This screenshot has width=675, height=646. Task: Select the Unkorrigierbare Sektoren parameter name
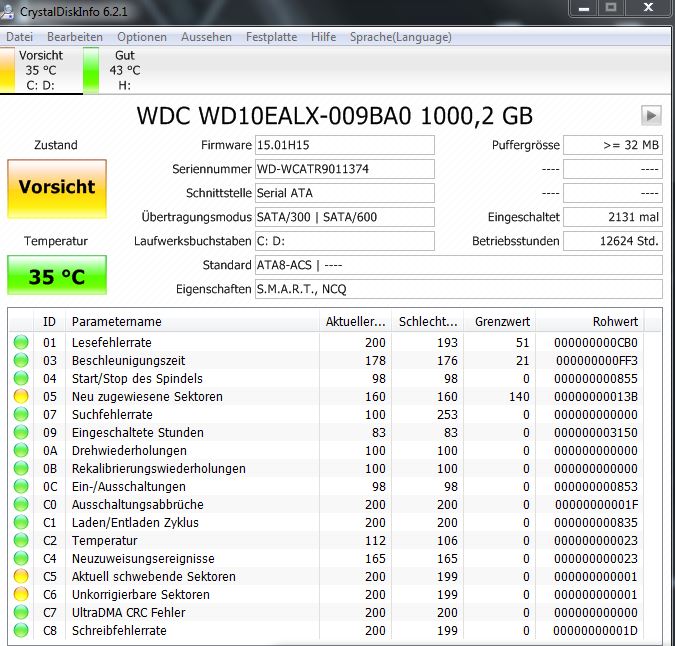(141, 594)
